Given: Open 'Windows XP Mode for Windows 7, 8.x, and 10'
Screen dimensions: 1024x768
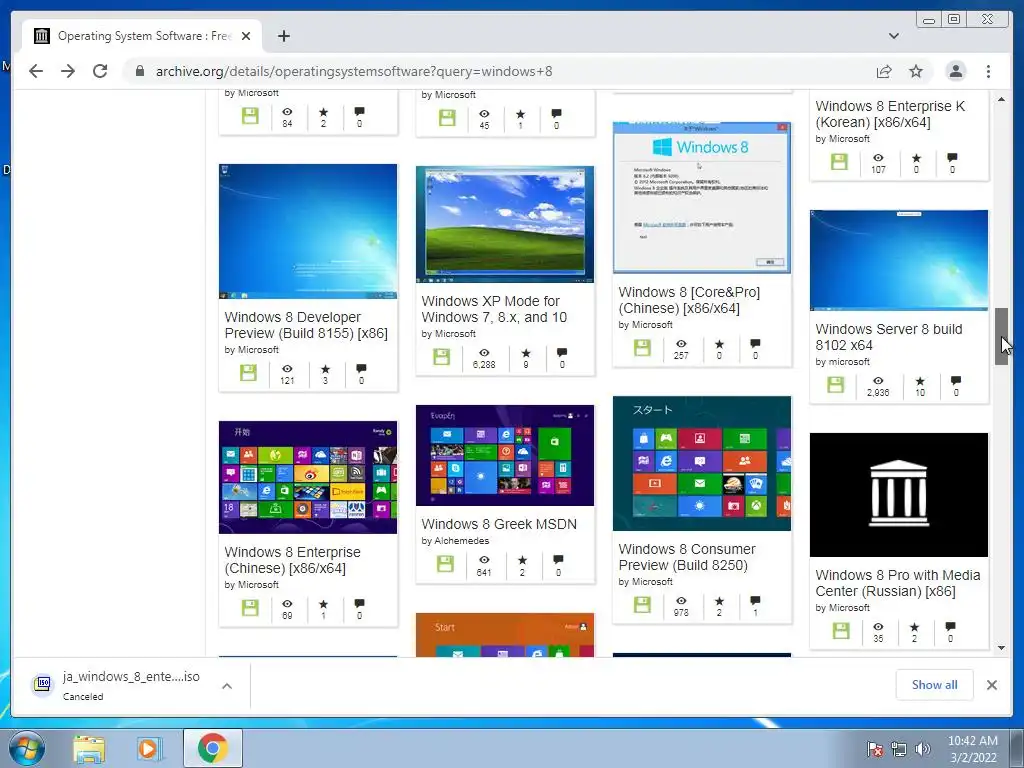Looking at the screenshot, I should coord(494,309).
